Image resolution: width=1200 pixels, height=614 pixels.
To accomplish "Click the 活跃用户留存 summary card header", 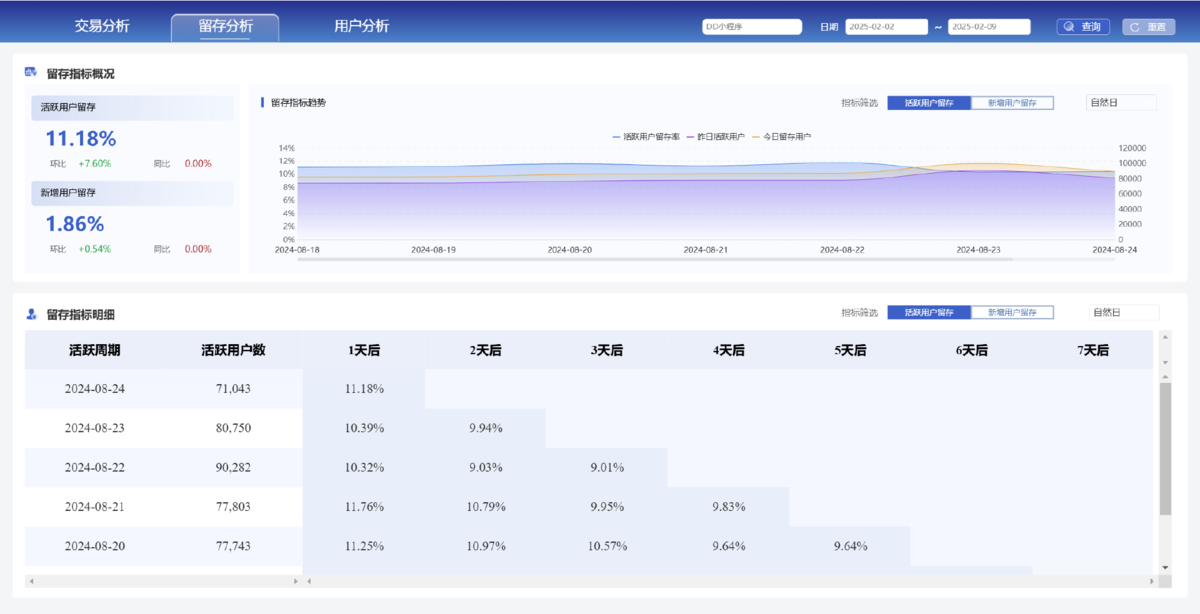I will 131,107.
